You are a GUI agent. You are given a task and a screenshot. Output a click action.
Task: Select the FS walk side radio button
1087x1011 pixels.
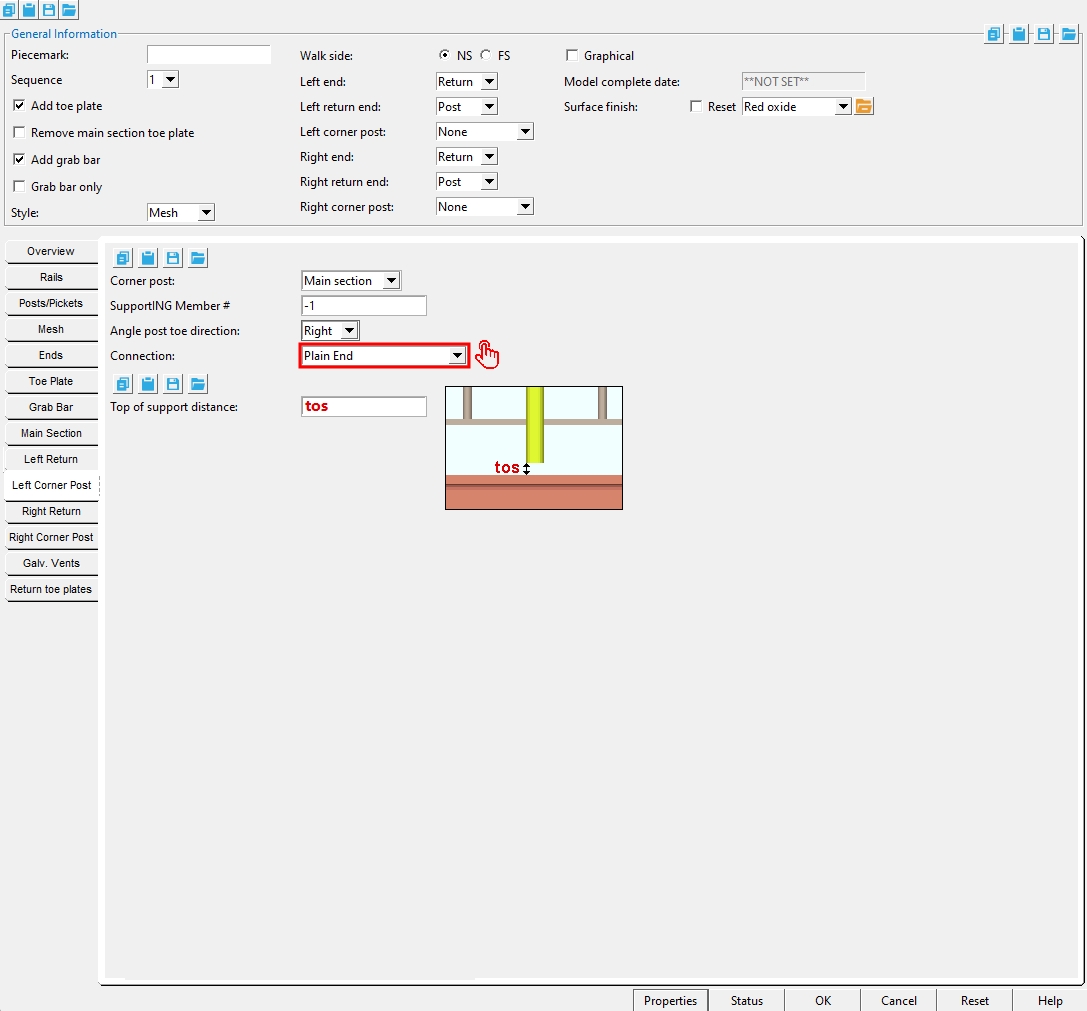[x=485, y=54]
